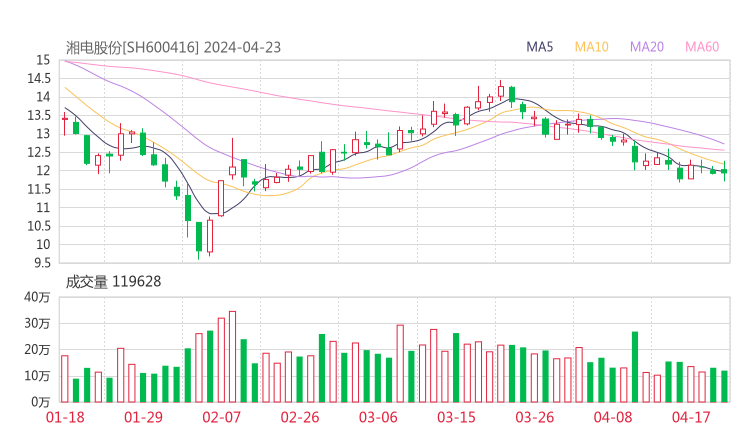740x440 pixels.
Task: Click the 成交量 119628 volume label
Action: coord(113,281)
